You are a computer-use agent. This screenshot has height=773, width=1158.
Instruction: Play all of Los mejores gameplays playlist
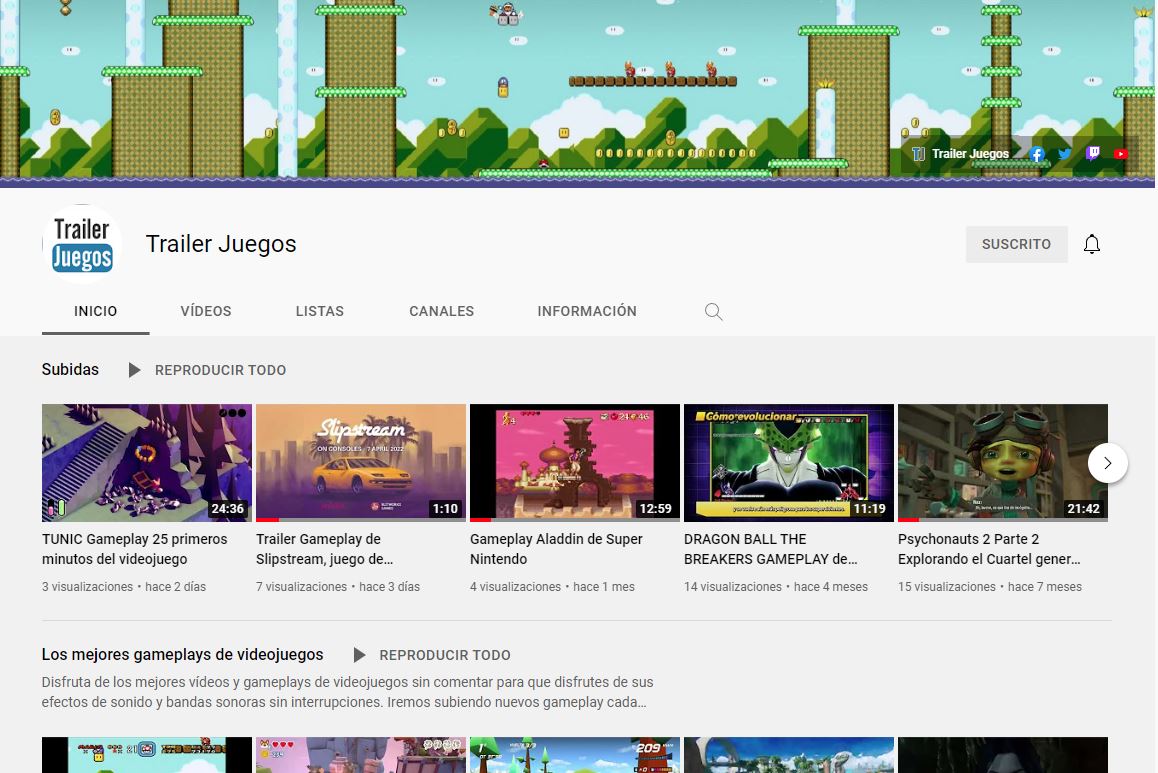[432, 655]
